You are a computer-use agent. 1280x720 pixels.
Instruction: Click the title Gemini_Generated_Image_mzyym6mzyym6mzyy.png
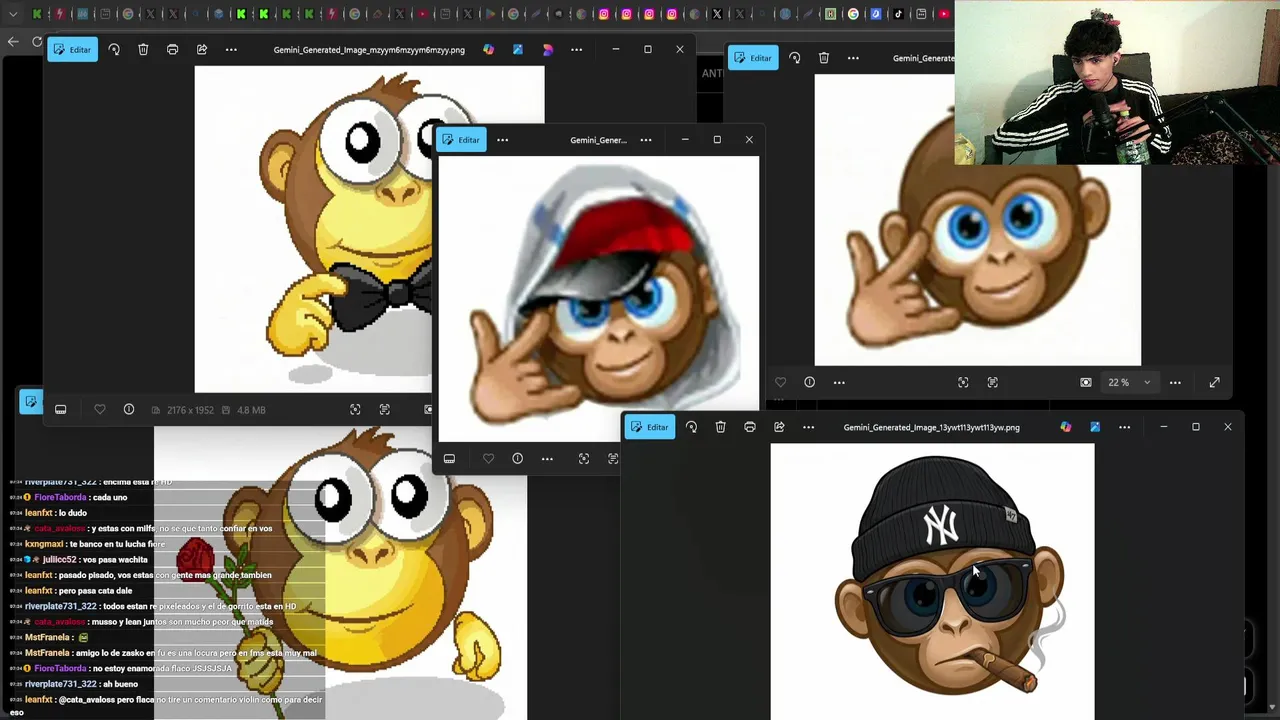369,50
